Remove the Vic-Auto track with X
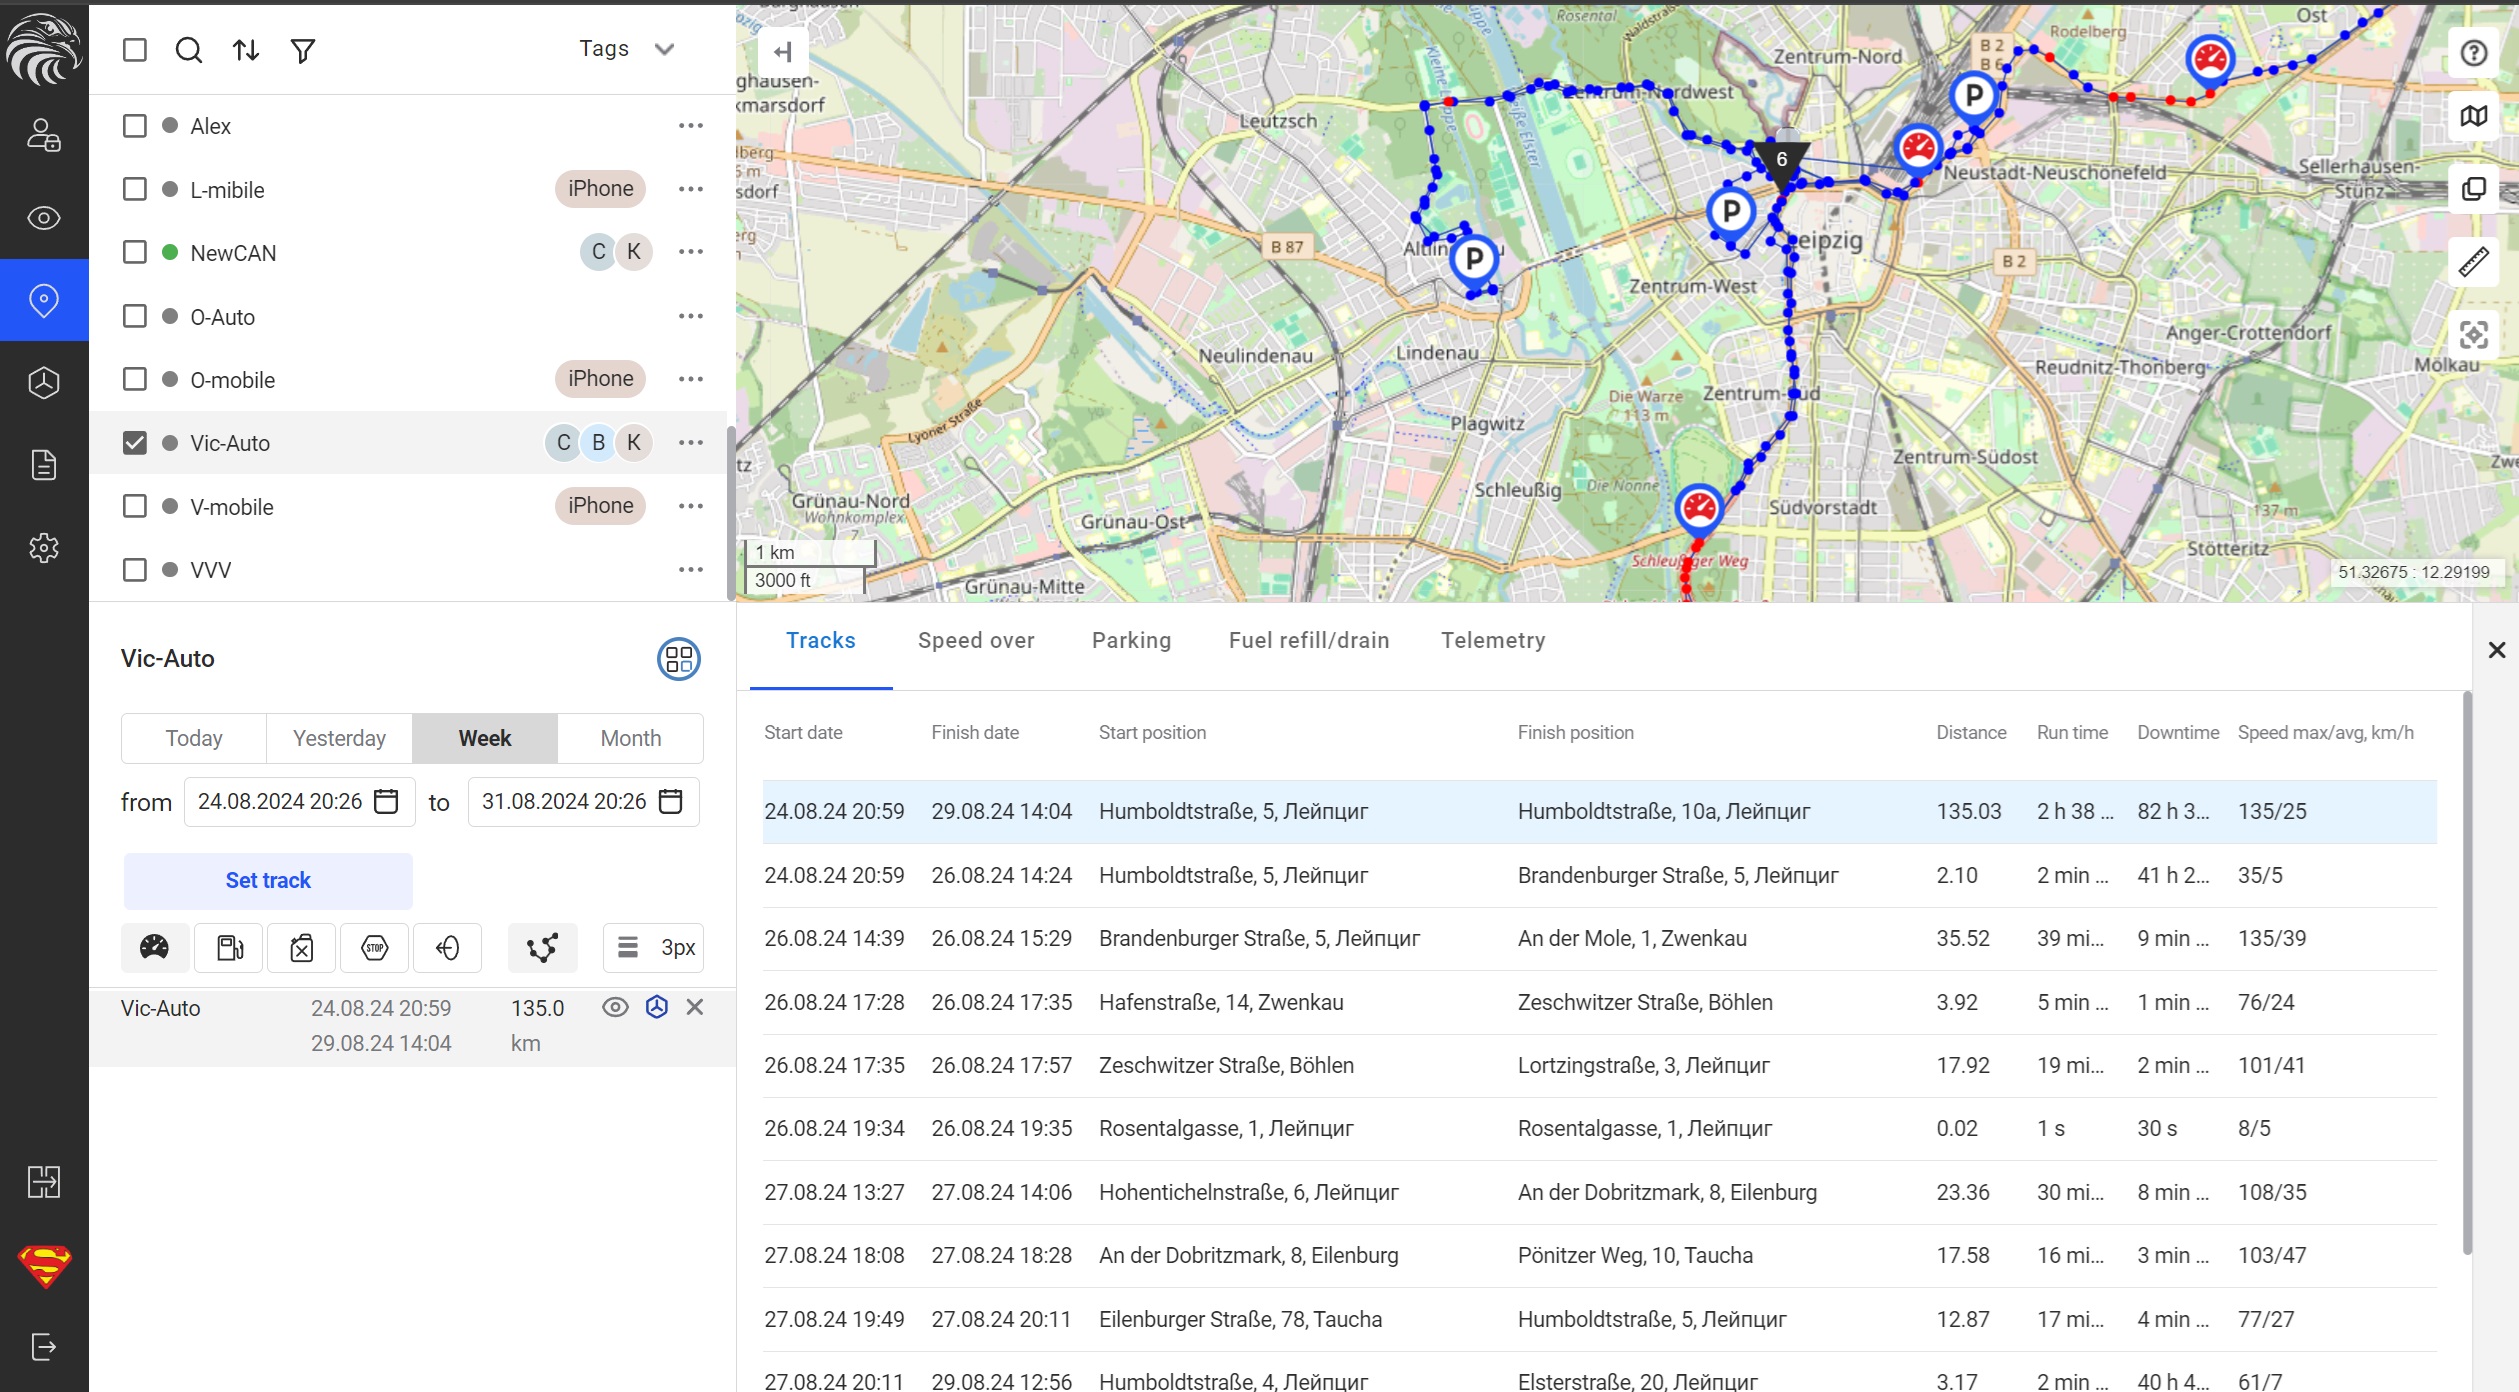 (x=695, y=1007)
